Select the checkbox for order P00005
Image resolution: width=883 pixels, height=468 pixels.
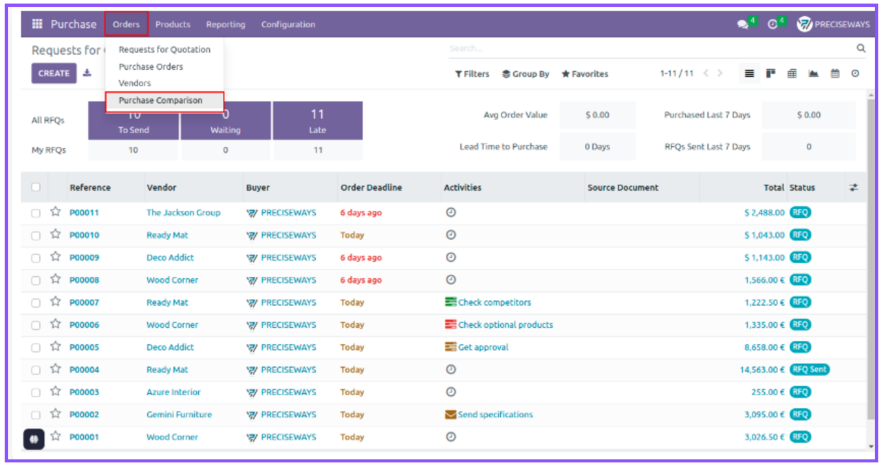(x=36, y=348)
